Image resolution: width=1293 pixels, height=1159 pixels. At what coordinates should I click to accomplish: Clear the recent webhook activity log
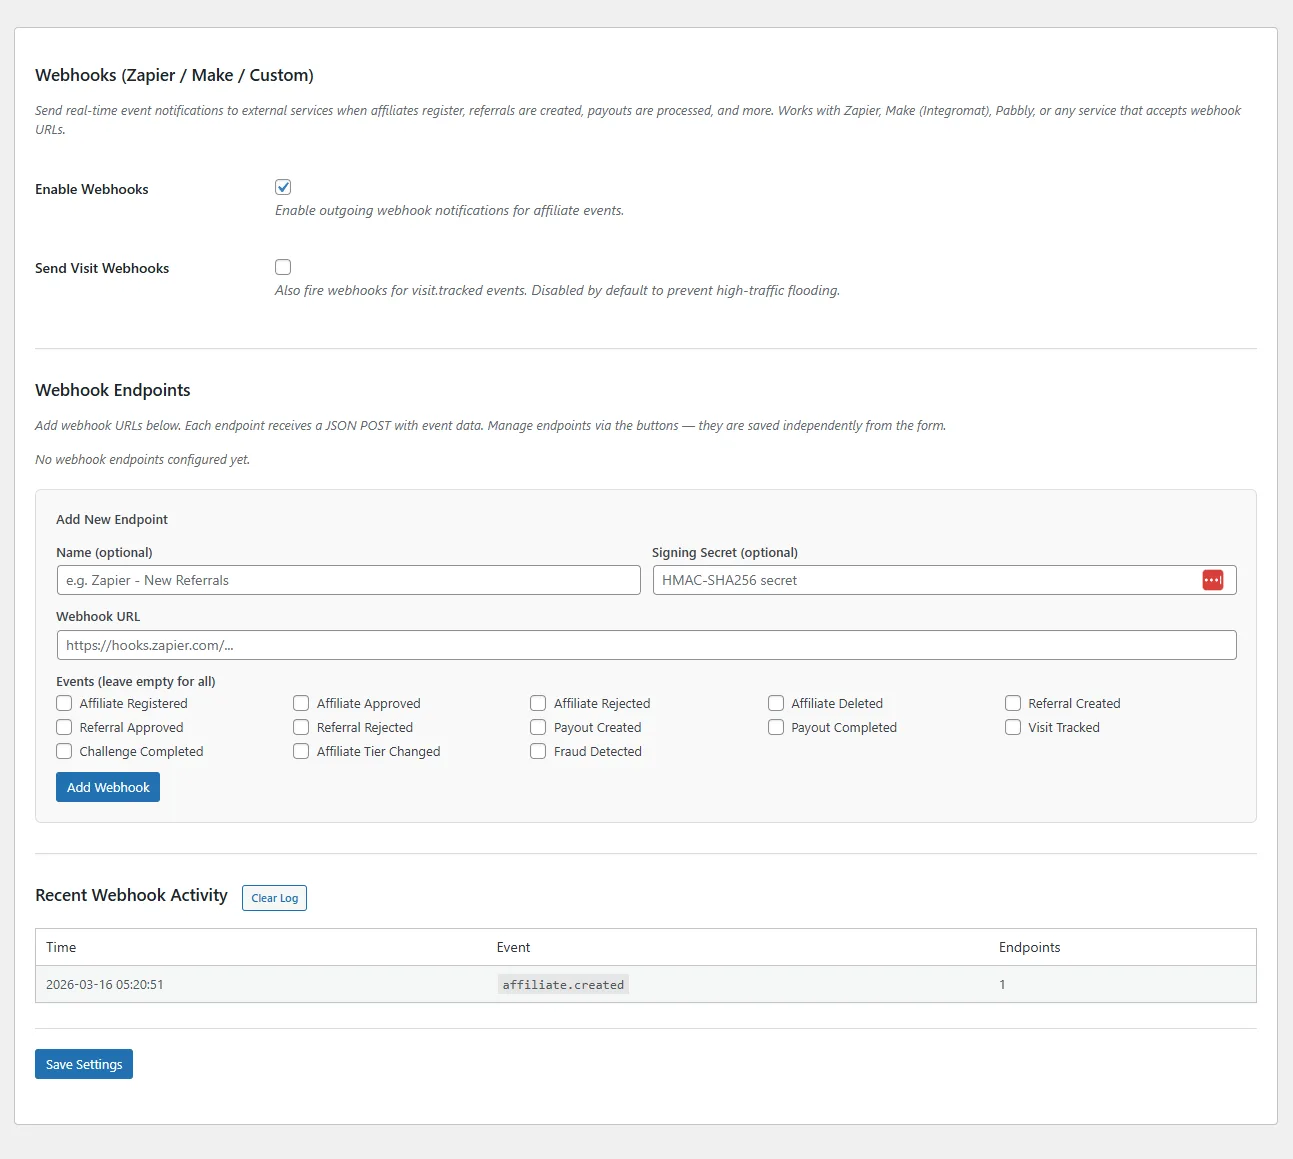tap(274, 897)
